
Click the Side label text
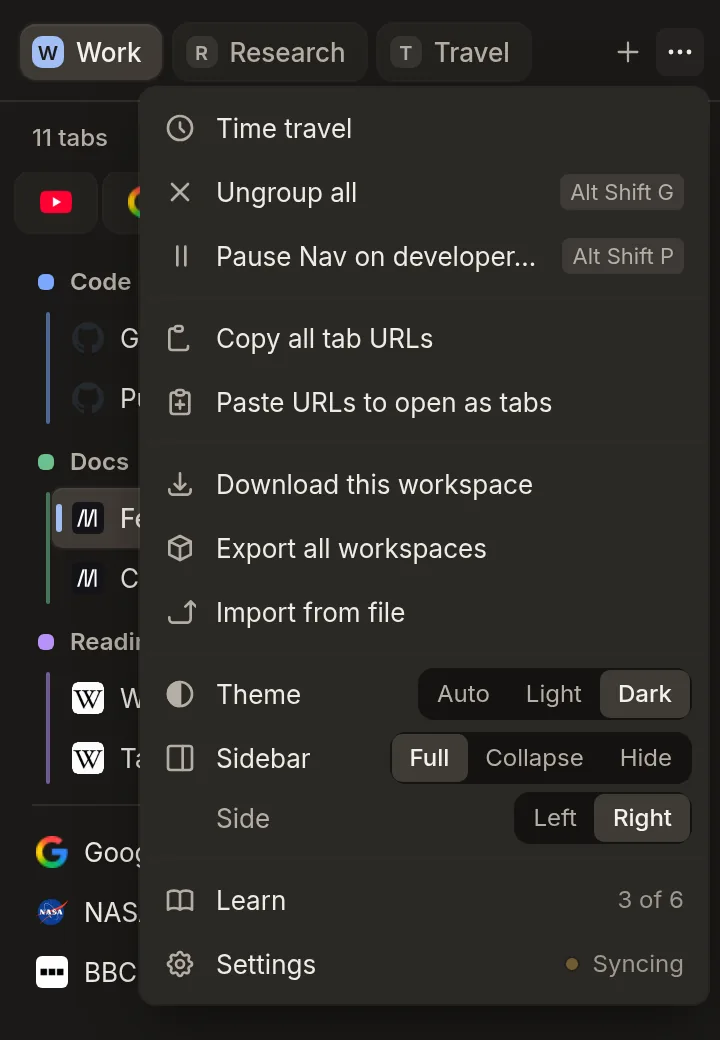[x=243, y=818]
